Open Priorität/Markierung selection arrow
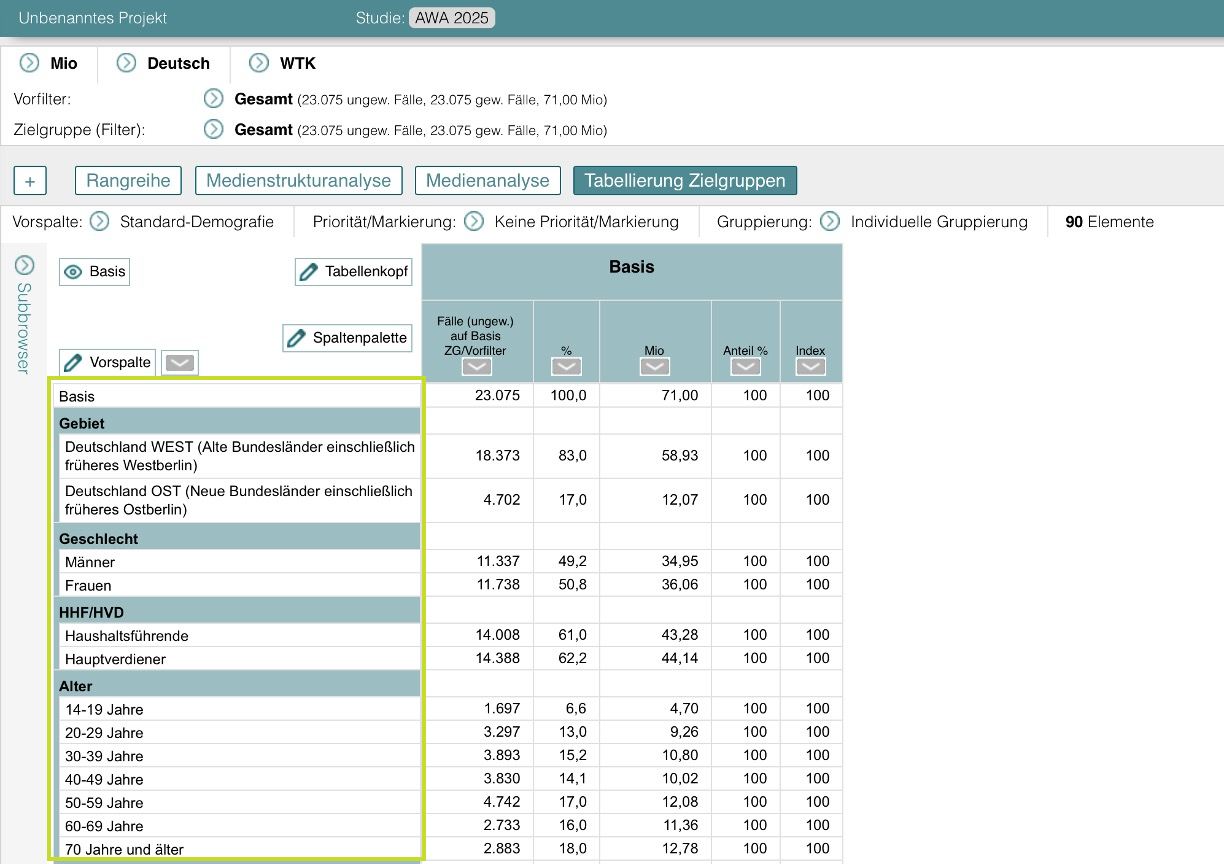1224x864 pixels. click(474, 222)
